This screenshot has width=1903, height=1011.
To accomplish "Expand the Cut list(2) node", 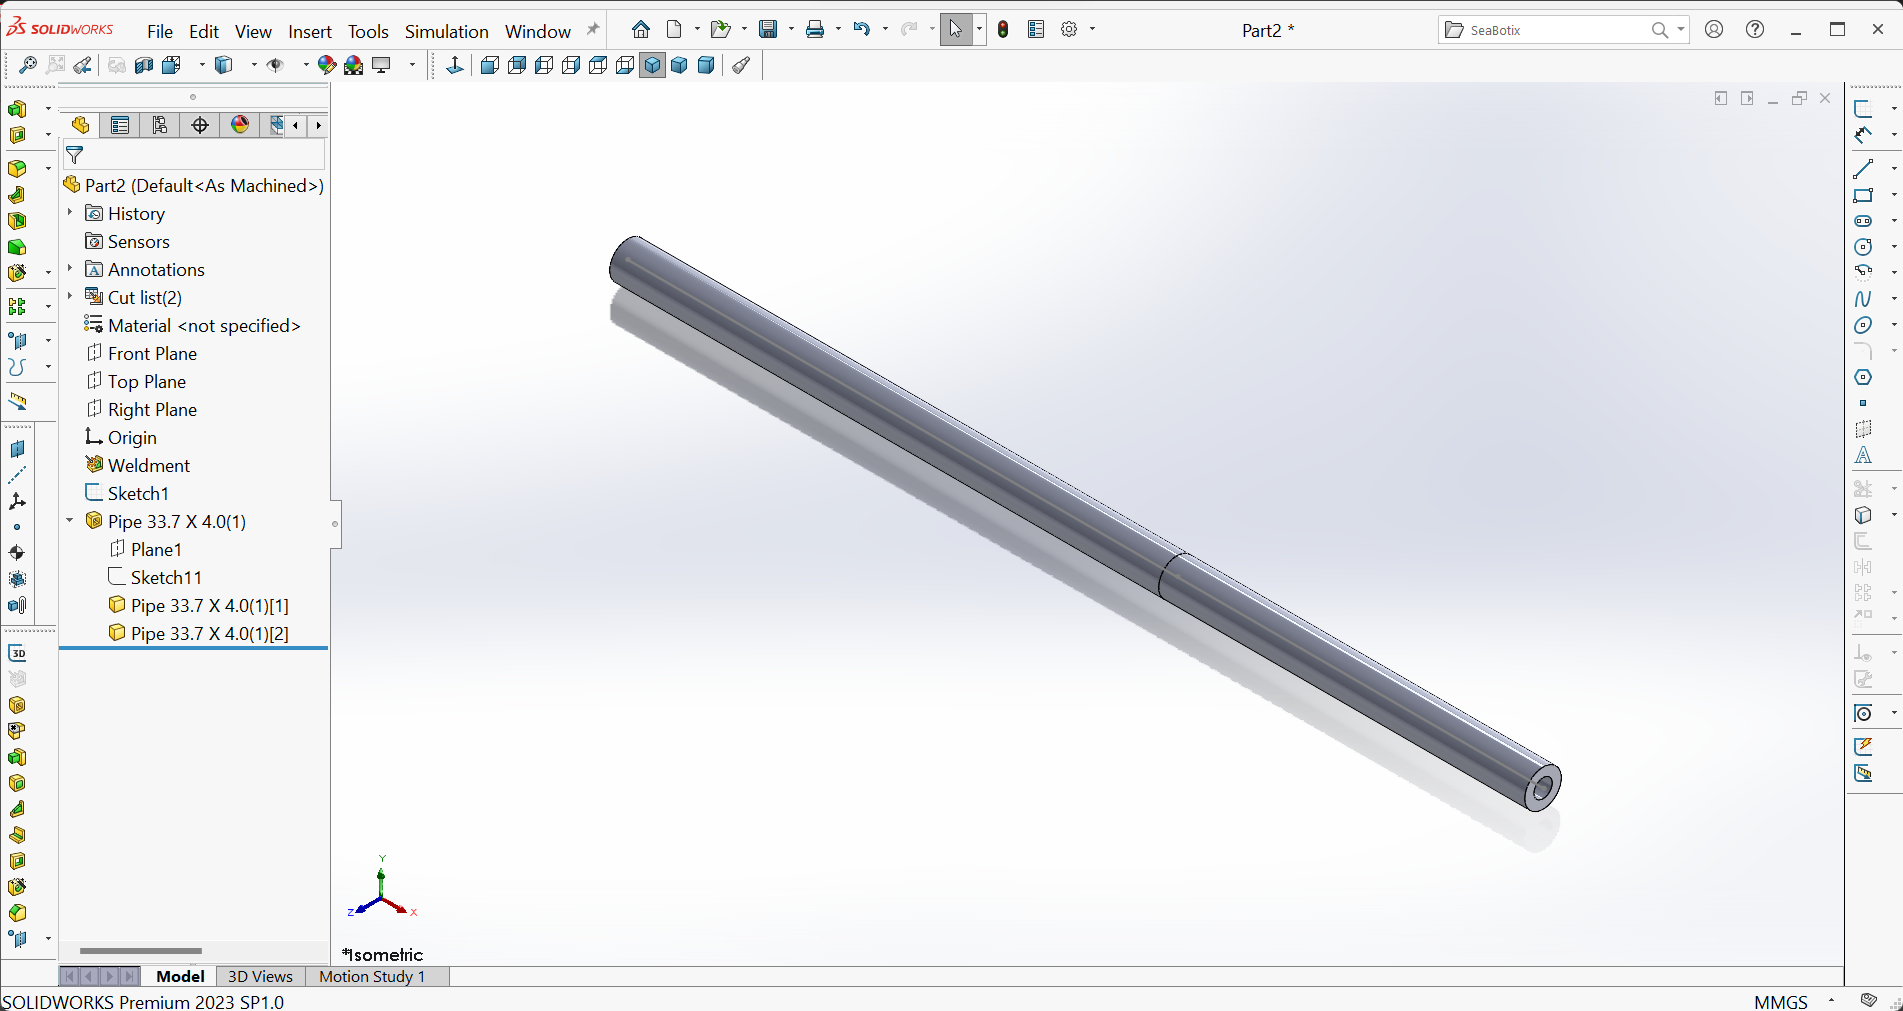I will (70, 296).
